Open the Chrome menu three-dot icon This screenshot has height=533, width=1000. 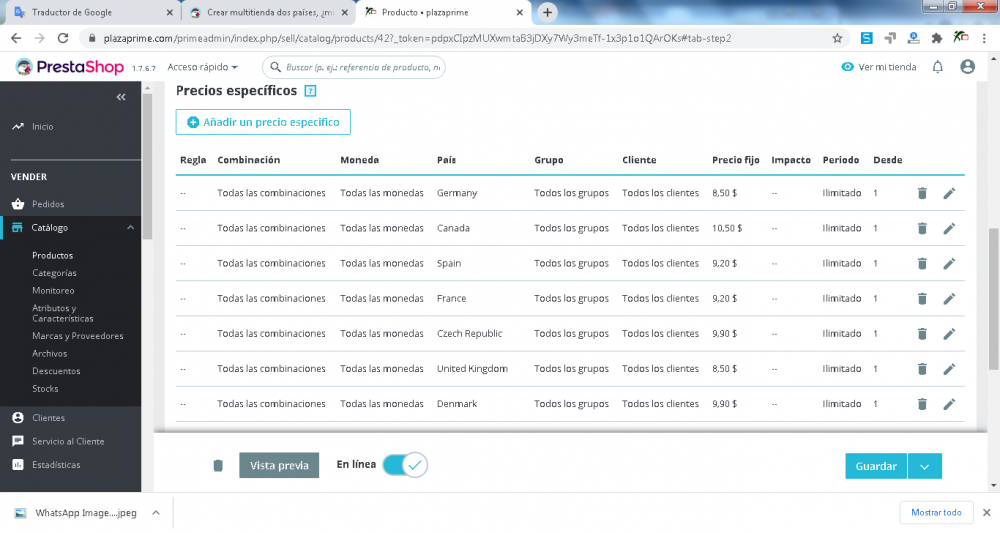(x=986, y=38)
